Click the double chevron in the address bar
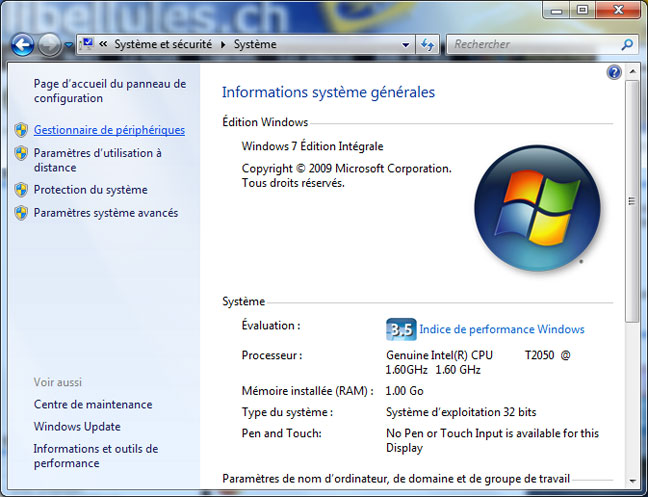The width and height of the screenshot is (648, 497). [103, 44]
